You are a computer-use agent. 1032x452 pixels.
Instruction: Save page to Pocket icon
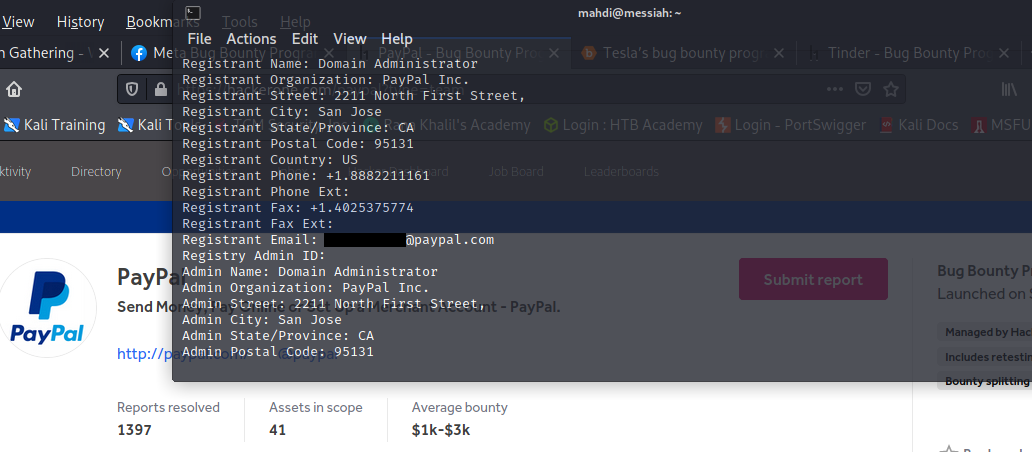[x=863, y=89]
